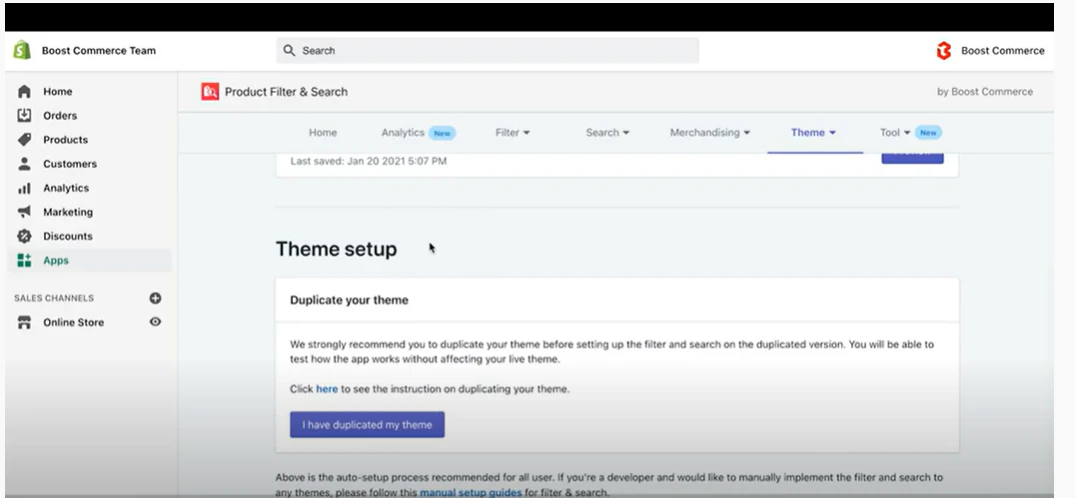The height and width of the screenshot is (498, 1075).
Task: Click the Duplicate your theme heading
Action: pos(349,300)
